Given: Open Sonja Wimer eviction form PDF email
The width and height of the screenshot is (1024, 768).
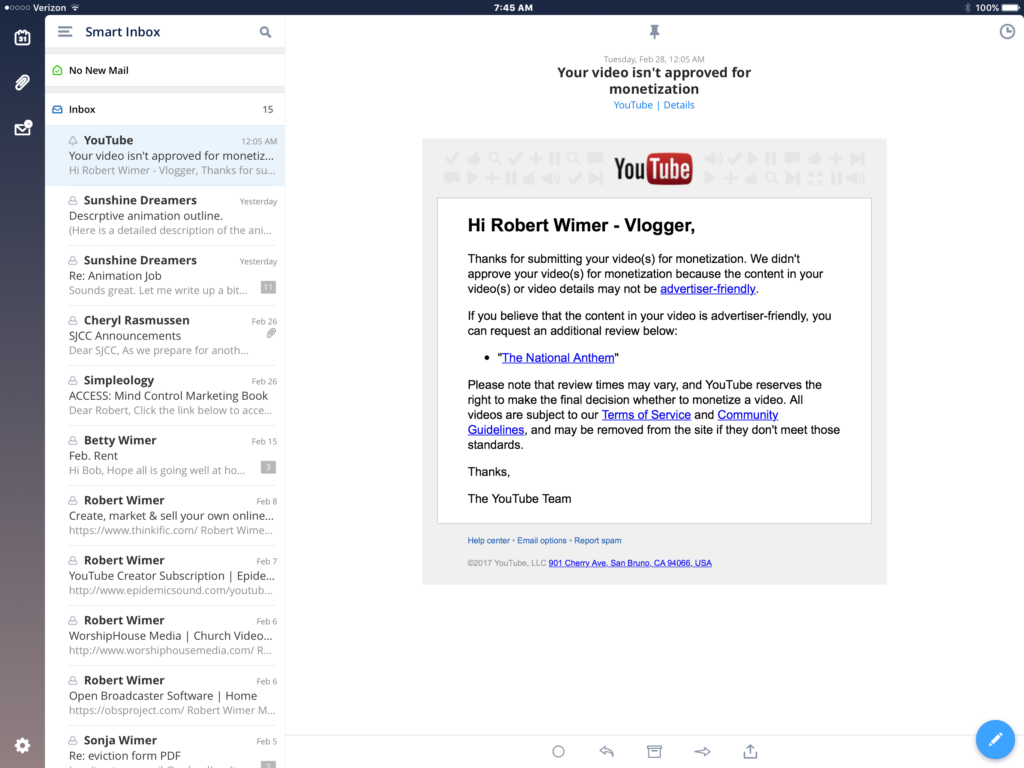Looking at the screenshot, I should [165, 748].
